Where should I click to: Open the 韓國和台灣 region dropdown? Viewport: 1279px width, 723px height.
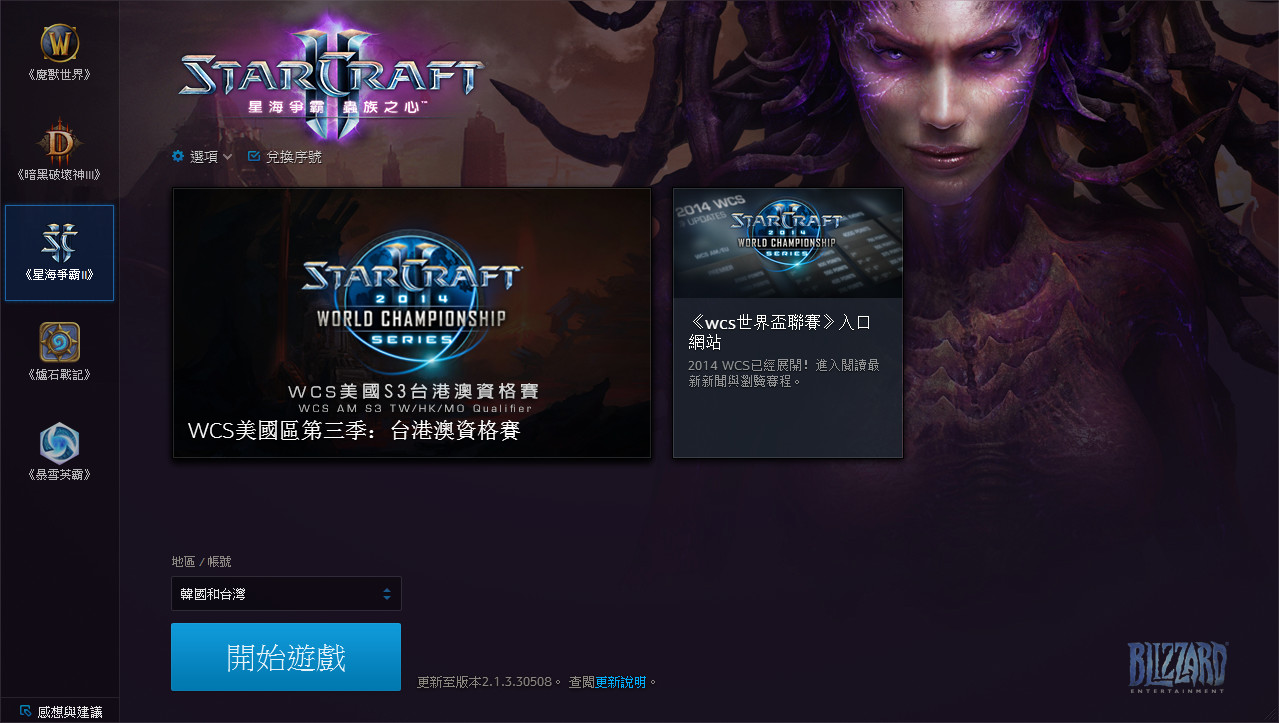coord(286,593)
